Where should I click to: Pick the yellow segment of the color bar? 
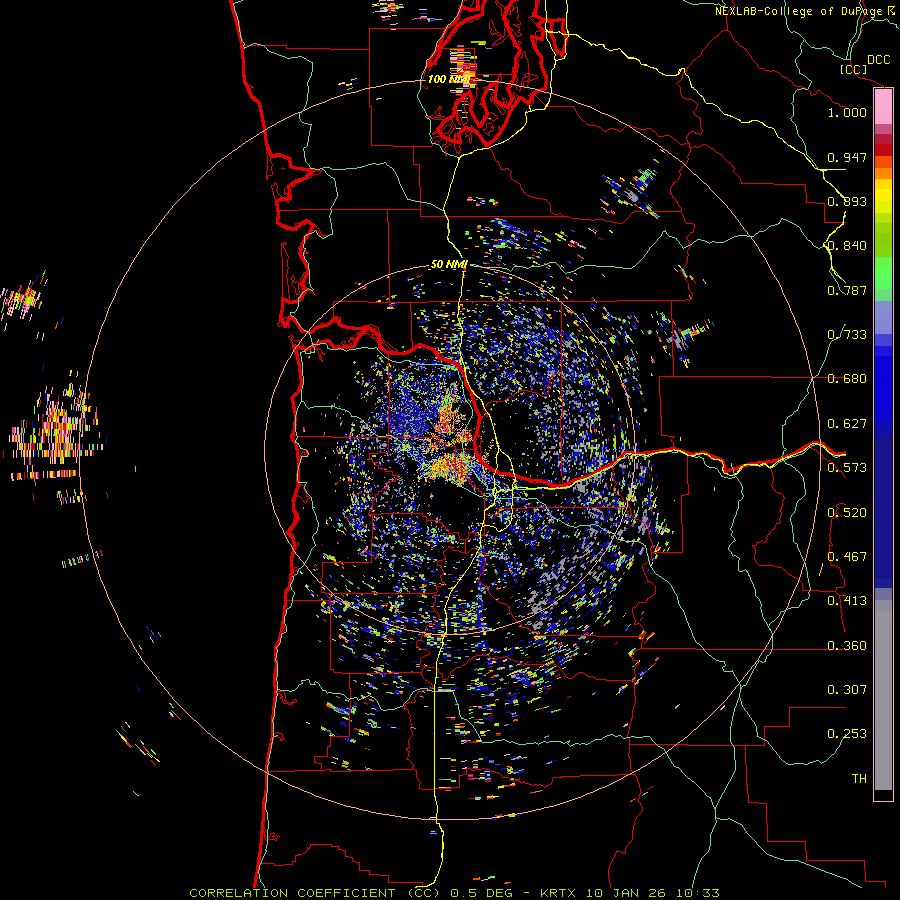[883, 197]
